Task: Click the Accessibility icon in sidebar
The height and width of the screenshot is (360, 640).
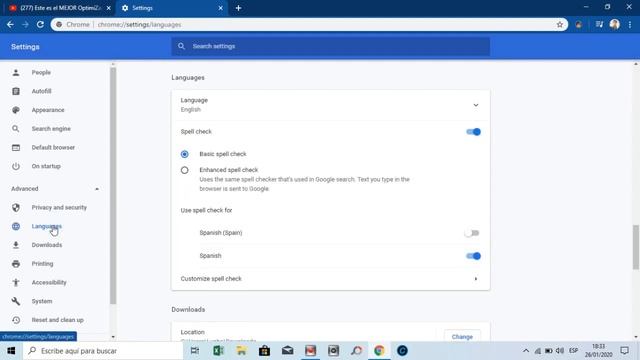Action: [x=16, y=282]
